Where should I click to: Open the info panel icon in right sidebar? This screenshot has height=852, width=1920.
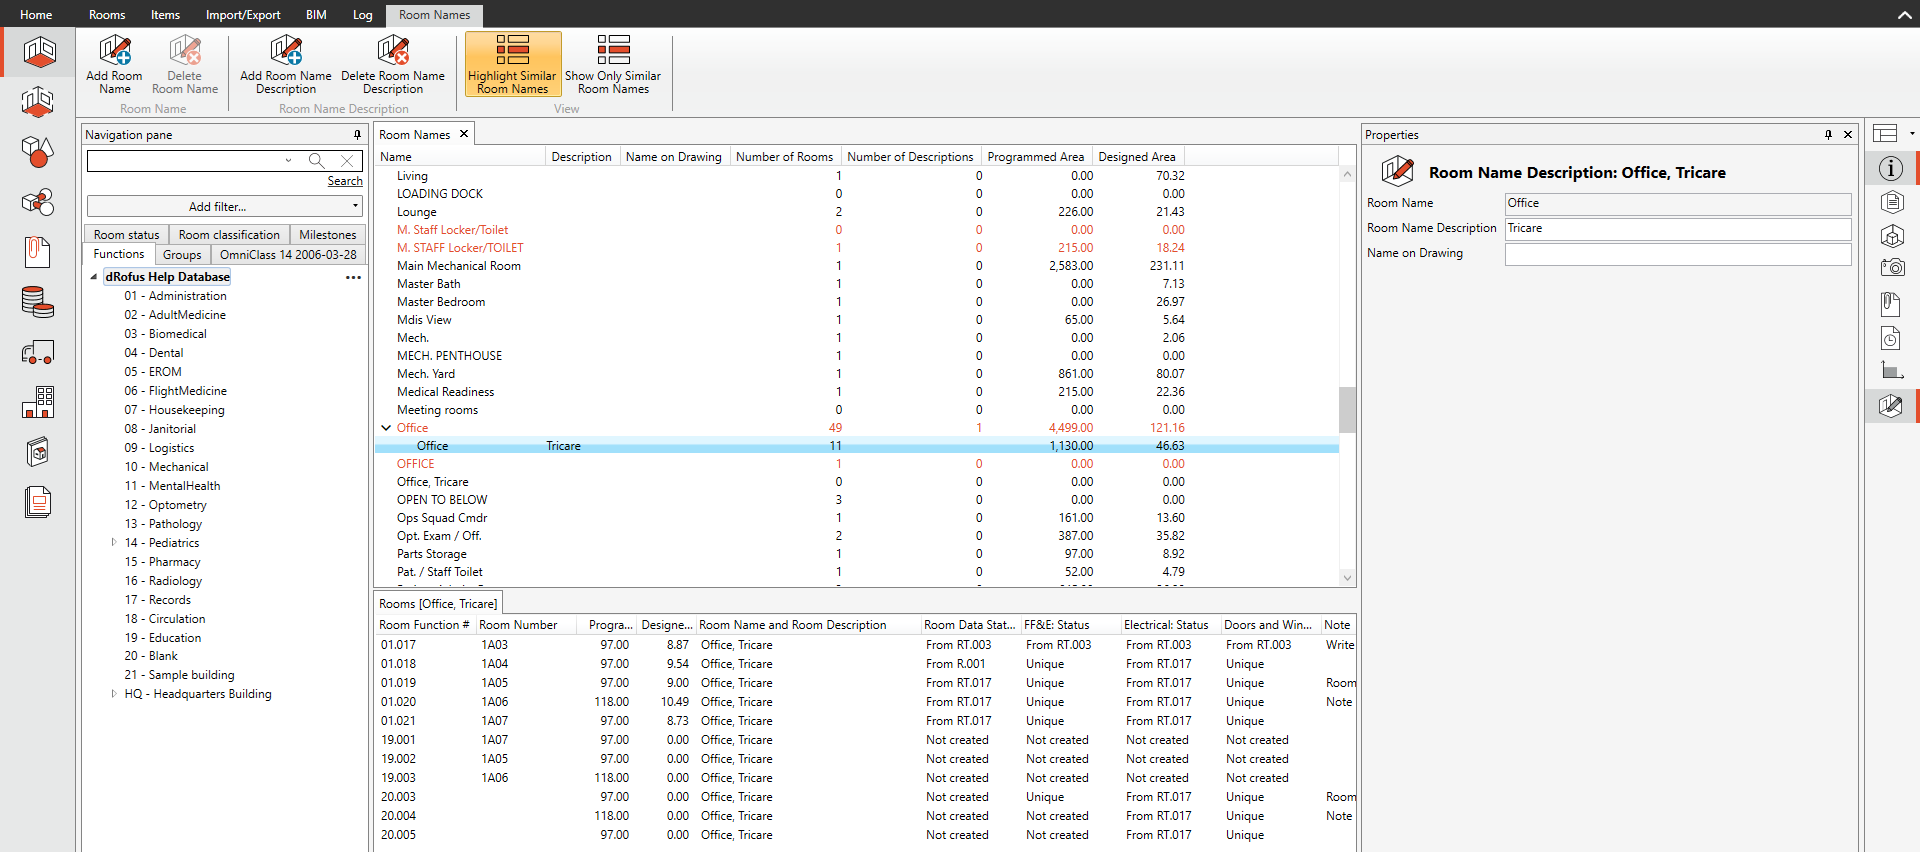pyautogui.click(x=1890, y=169)
